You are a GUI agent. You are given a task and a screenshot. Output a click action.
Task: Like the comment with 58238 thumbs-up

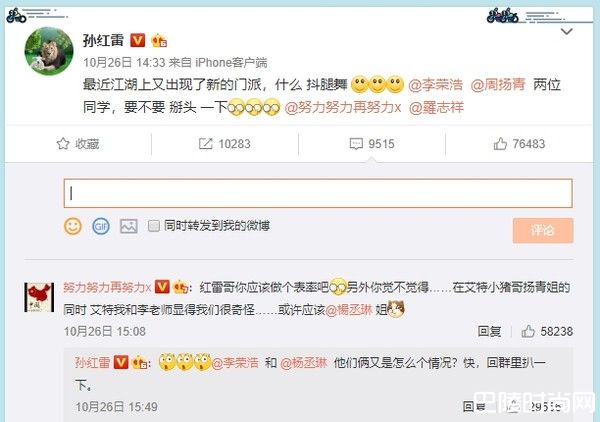click(x=528, y=331)
